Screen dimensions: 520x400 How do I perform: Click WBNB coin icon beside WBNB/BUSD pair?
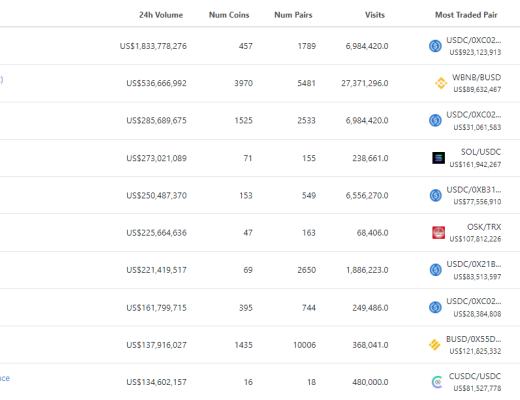441,83
